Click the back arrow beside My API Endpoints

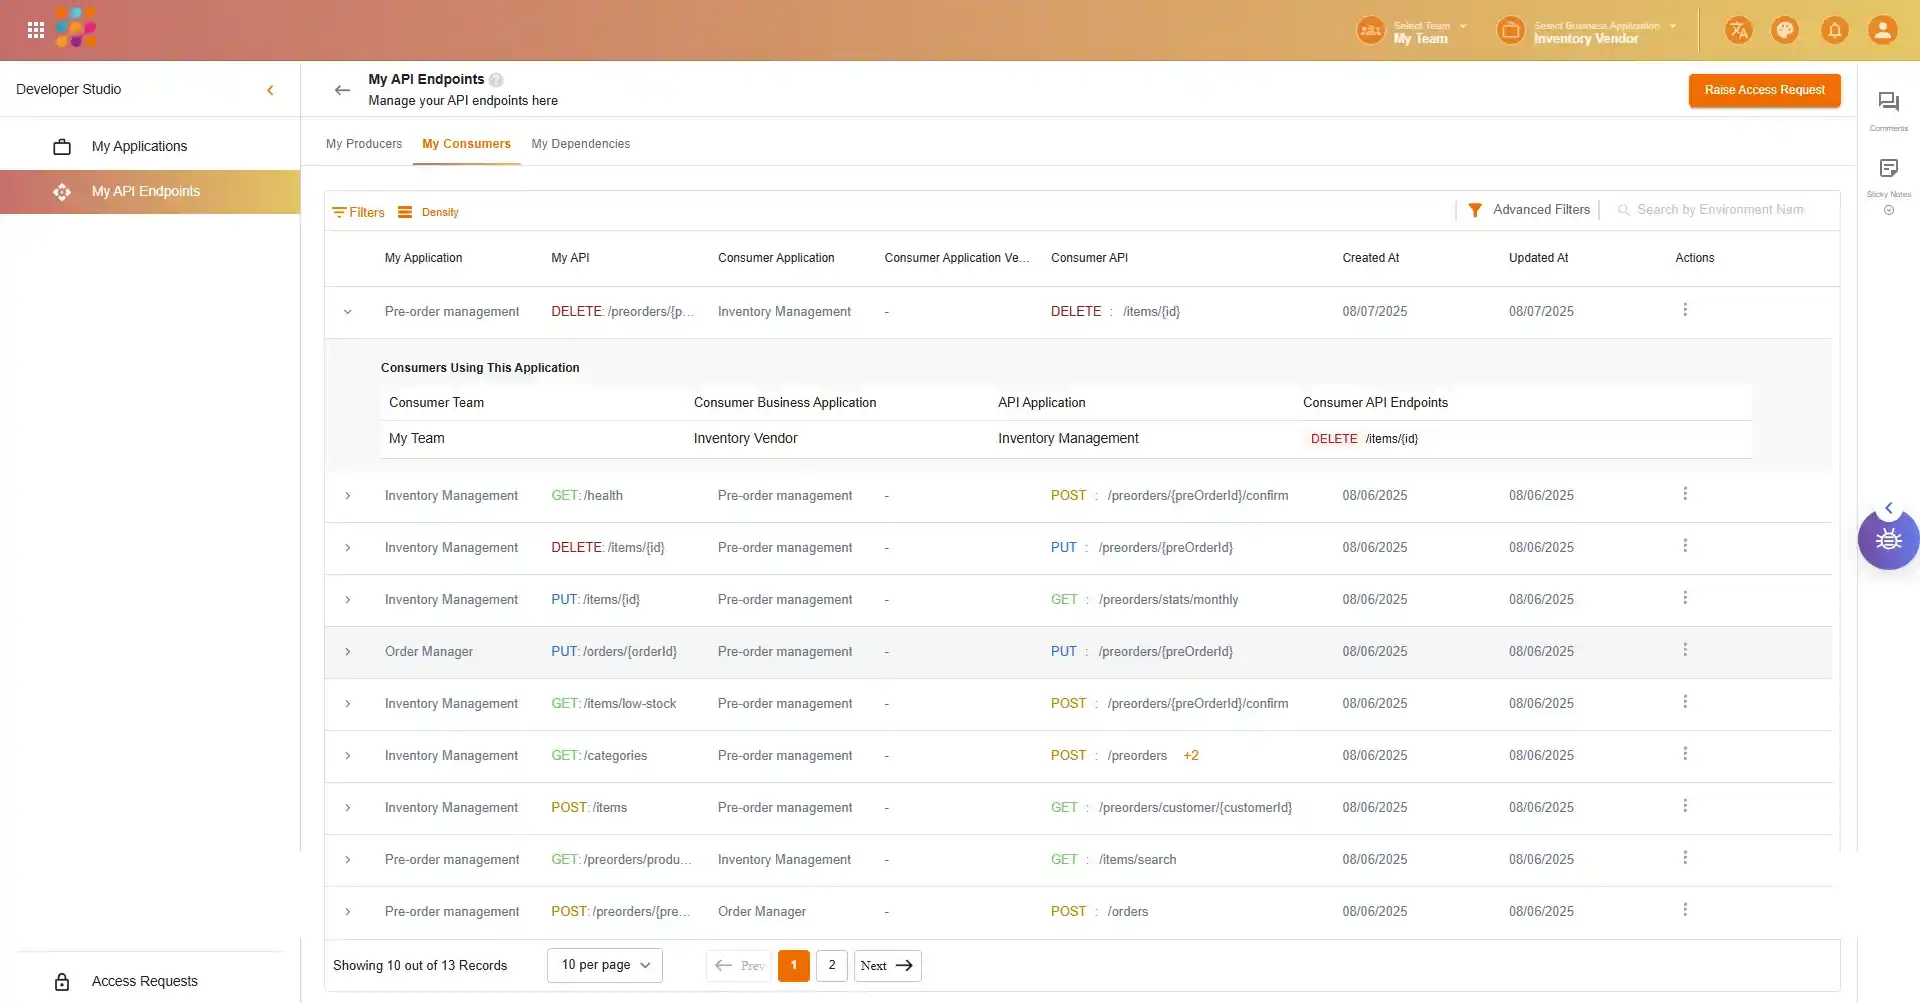point(342,90)
